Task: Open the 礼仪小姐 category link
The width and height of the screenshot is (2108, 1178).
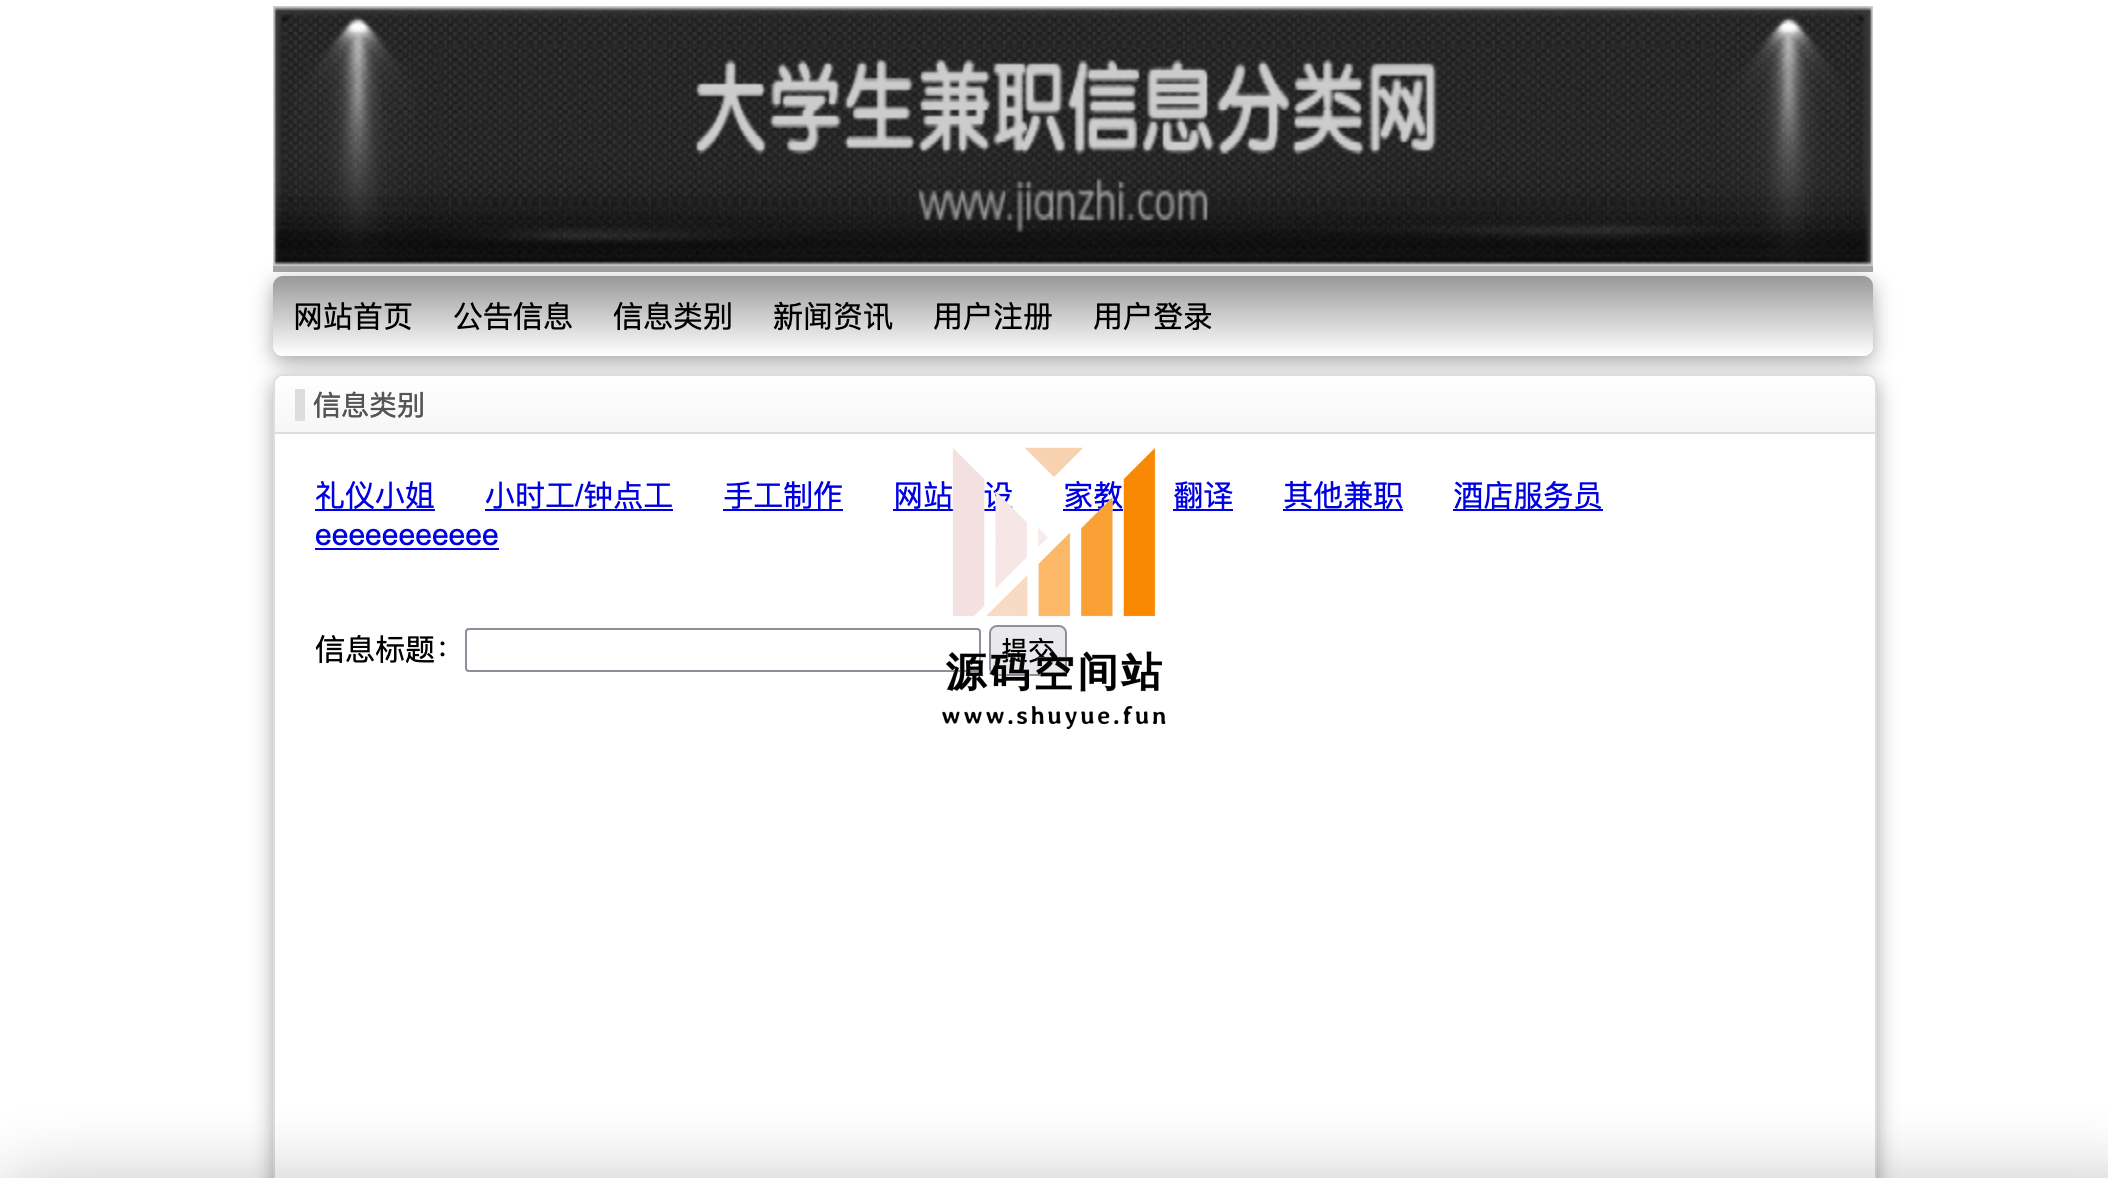Action: point(375,496)
